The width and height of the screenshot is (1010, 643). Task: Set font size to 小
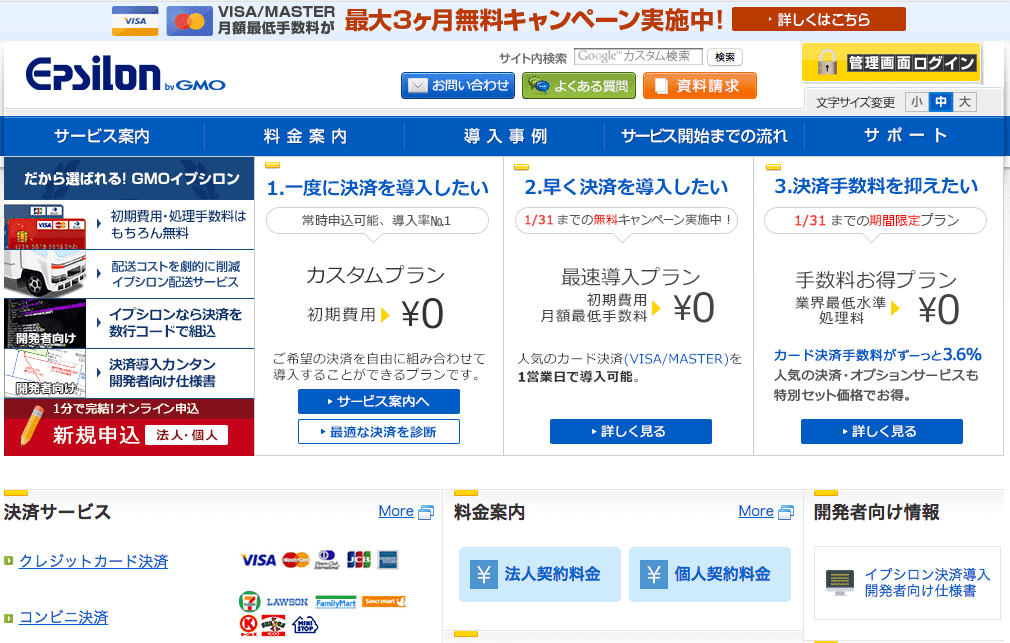[917, 102]
